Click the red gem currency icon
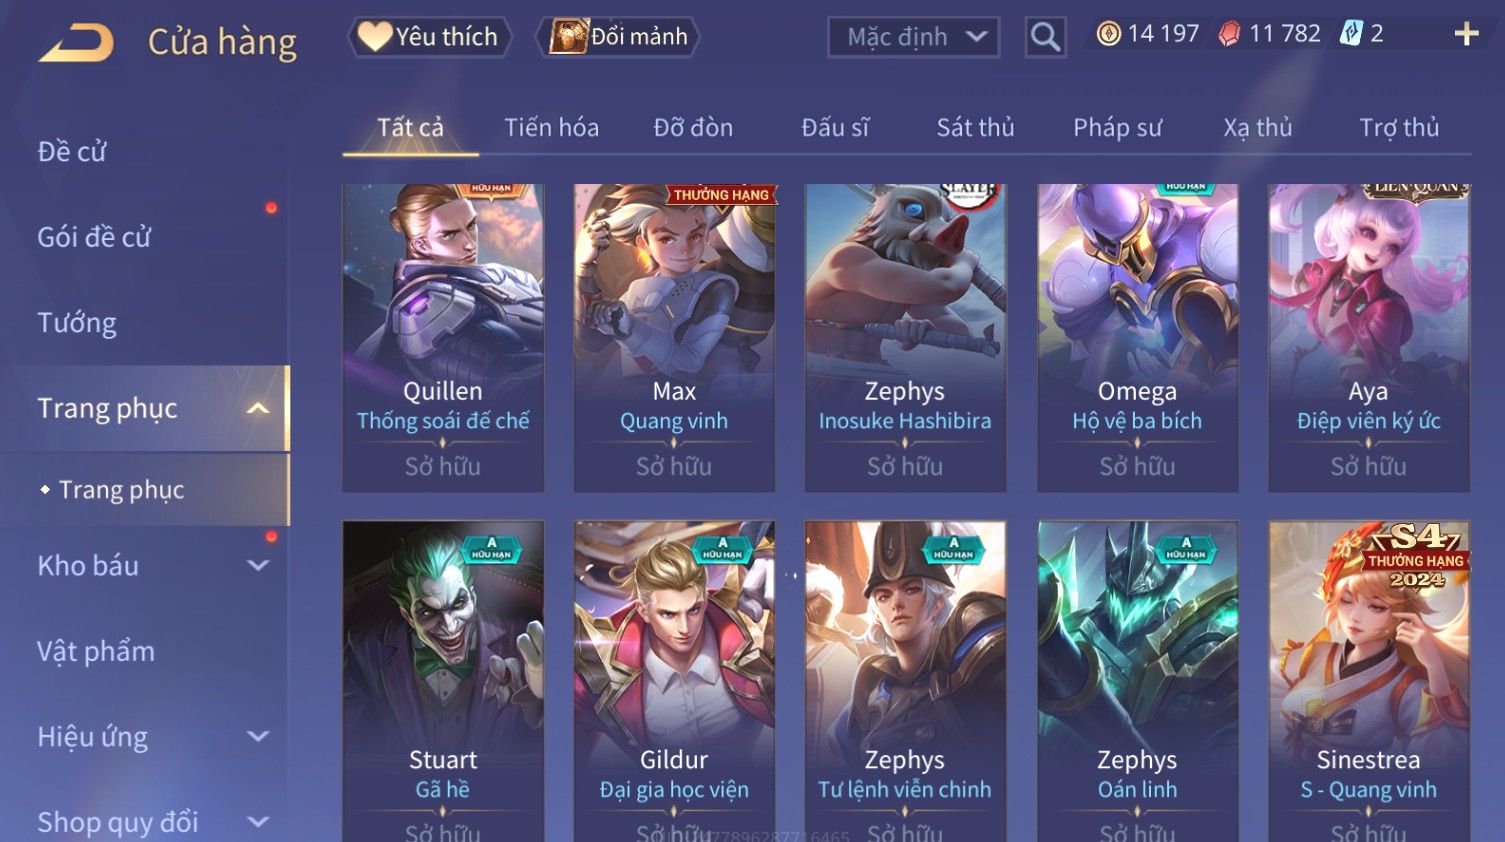This screenshot has height=842, width=1505. (x=1229, y=34)
